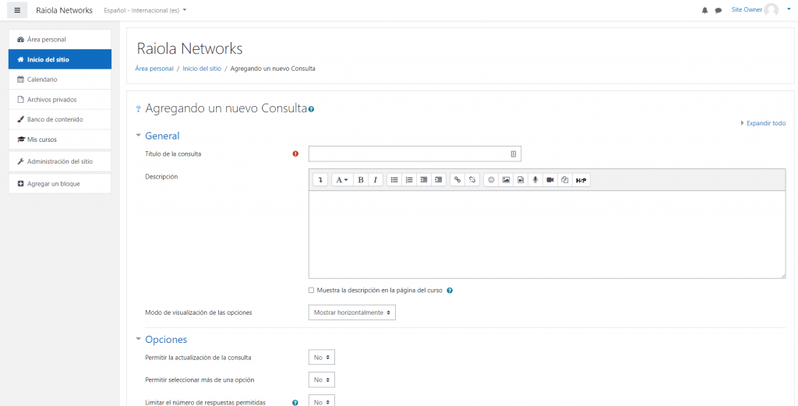Viewport: 798px width, 406px height.
Task: Open Permitir seleccionar más de una opción dropdown
Action: coord(321,380)
